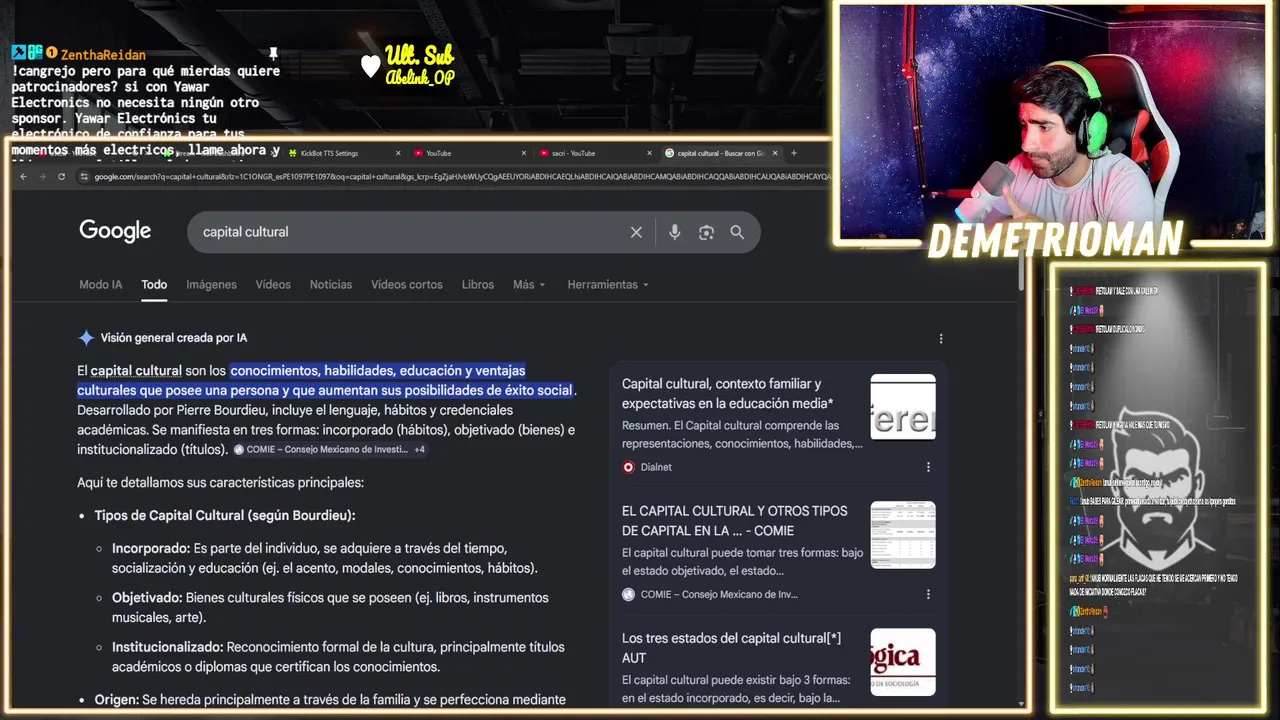
Task: Start voice search with the microphone icon
Action: [675, 232]
